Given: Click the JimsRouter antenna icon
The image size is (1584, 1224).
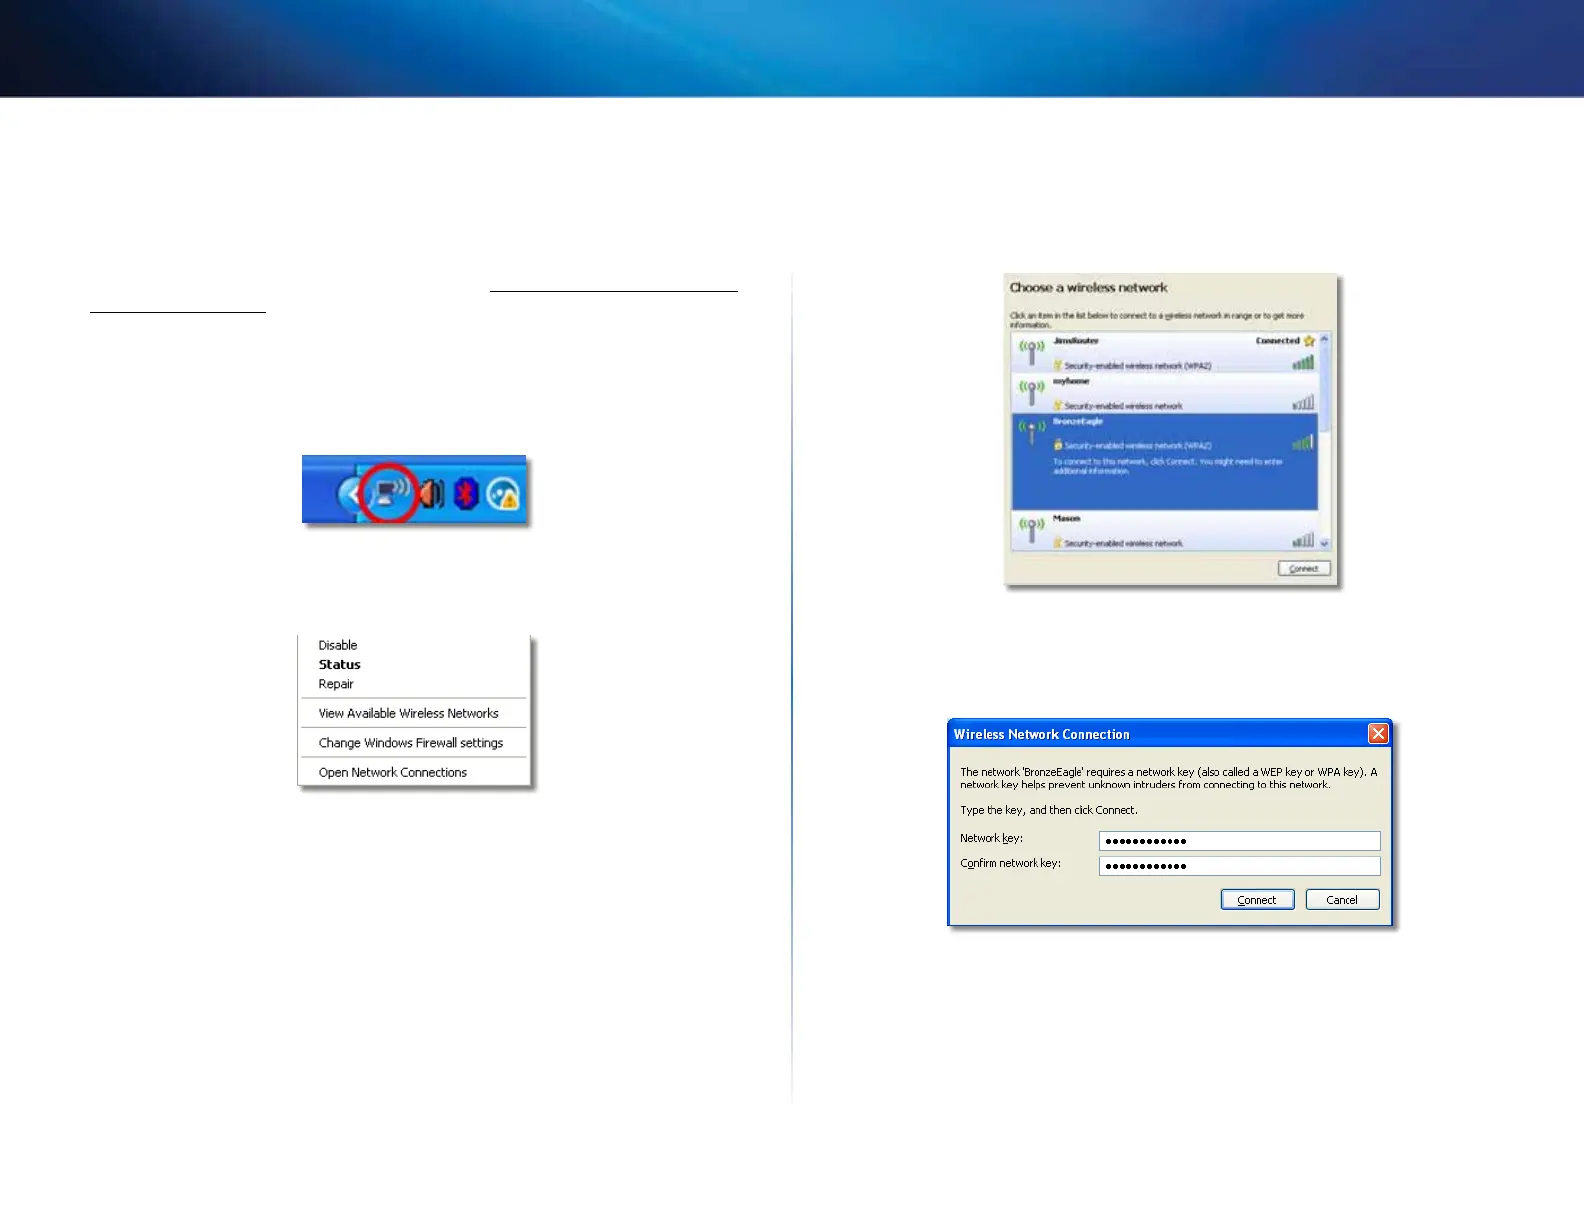Looking at the screenshot, I should (x=1031, y=351).
